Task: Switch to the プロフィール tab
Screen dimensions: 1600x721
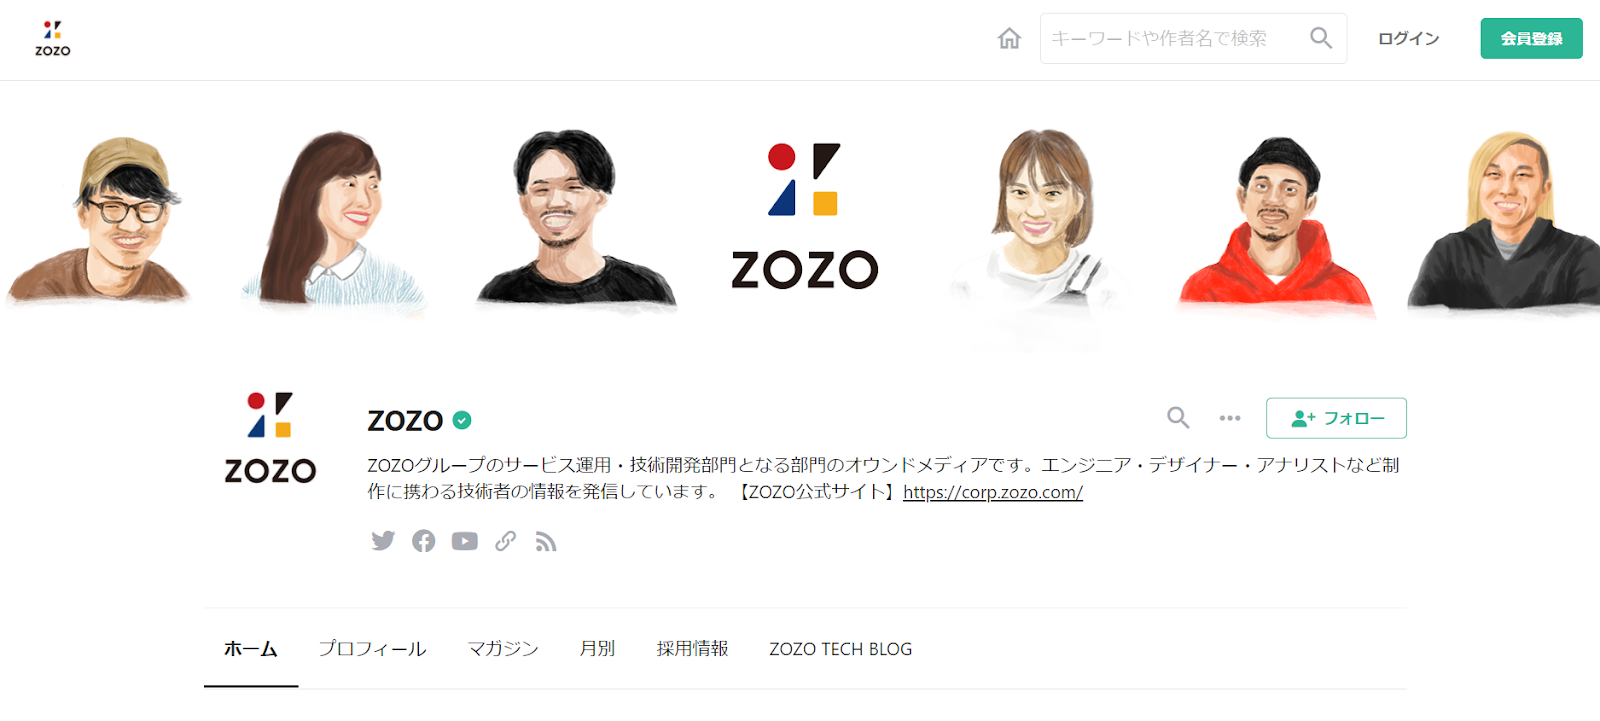Action: 373,649
